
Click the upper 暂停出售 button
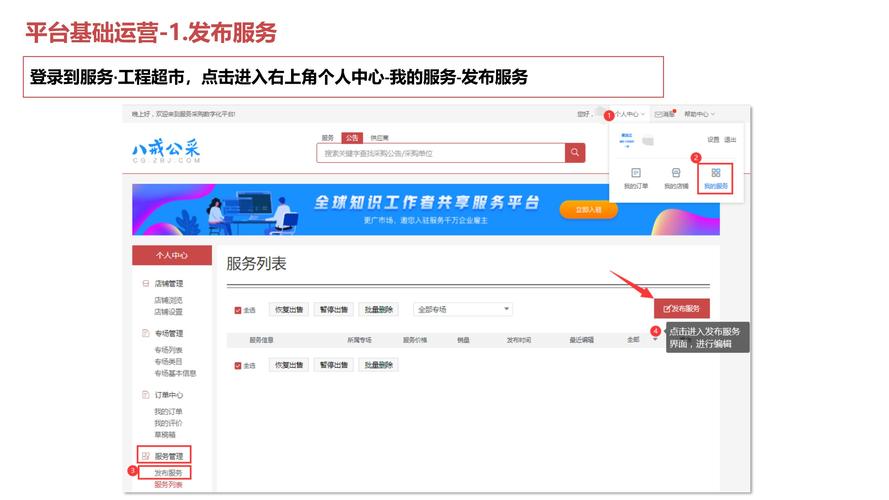[333, 310]
